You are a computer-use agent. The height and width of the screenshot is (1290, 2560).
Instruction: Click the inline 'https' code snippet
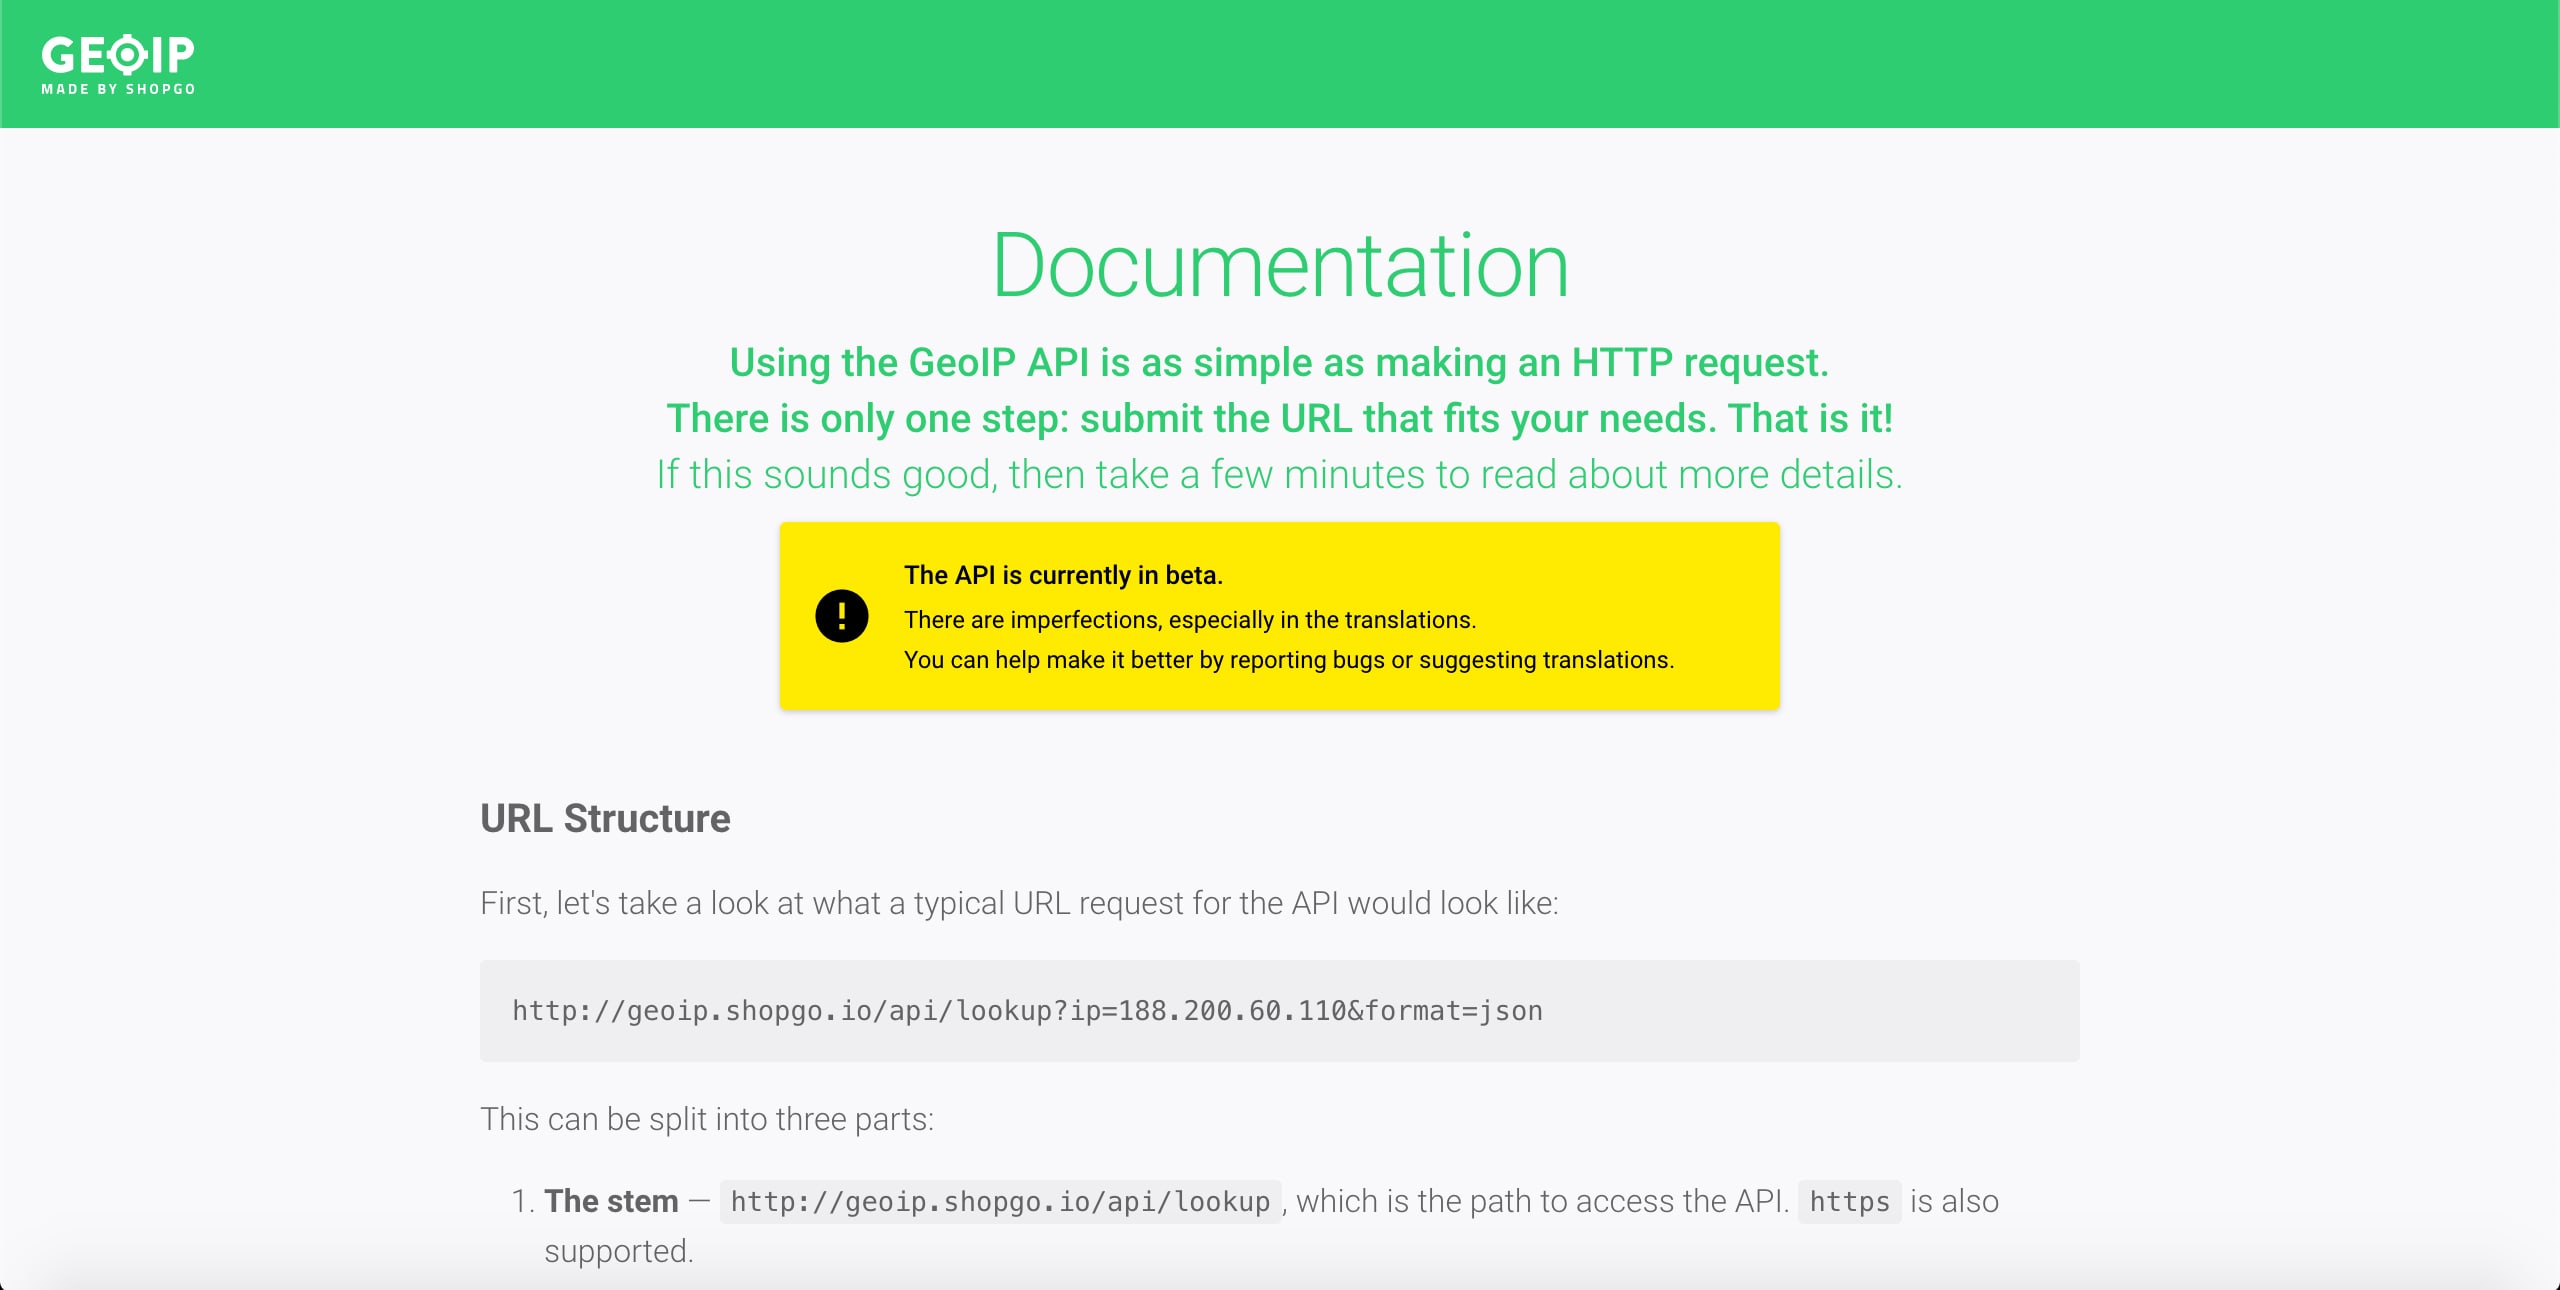[1849, 1201]
